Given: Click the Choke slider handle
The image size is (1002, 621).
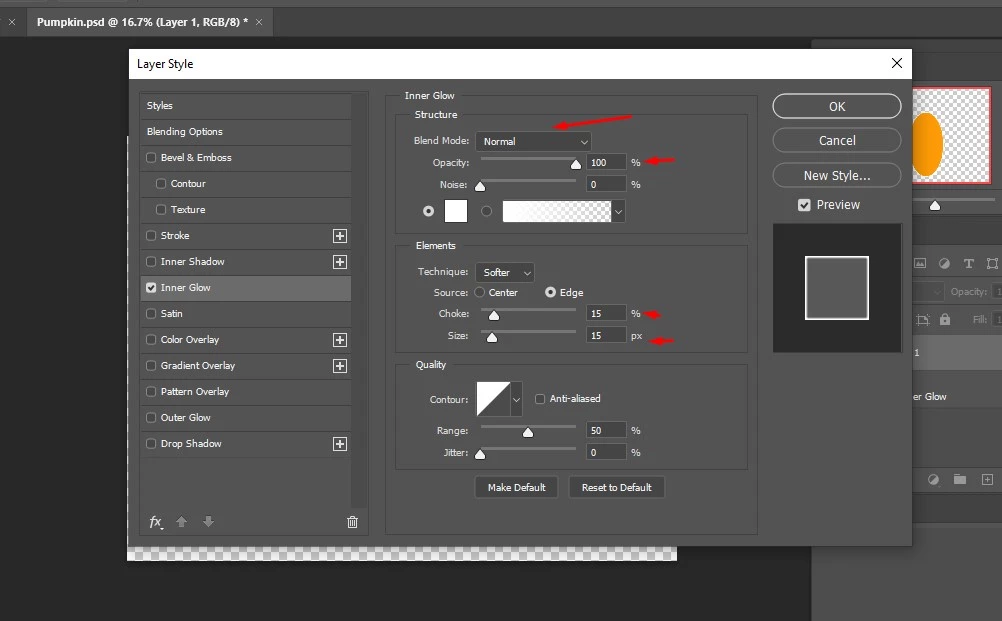Looking at the screenshot, I should (x=494, y=316).
